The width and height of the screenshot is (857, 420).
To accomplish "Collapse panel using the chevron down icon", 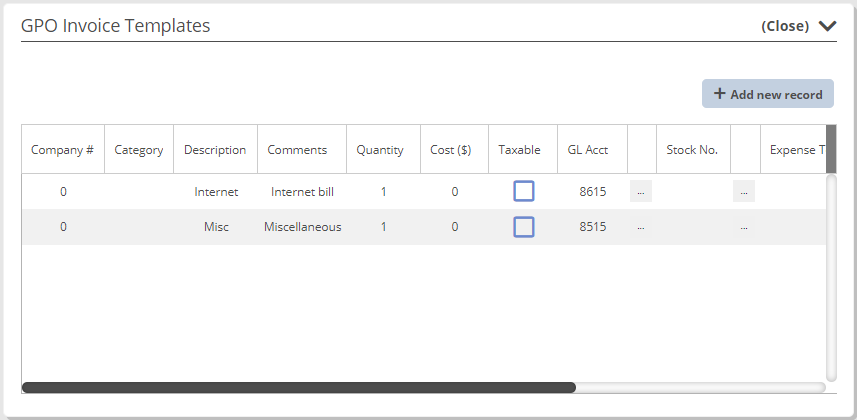I will tap(827, 26).
